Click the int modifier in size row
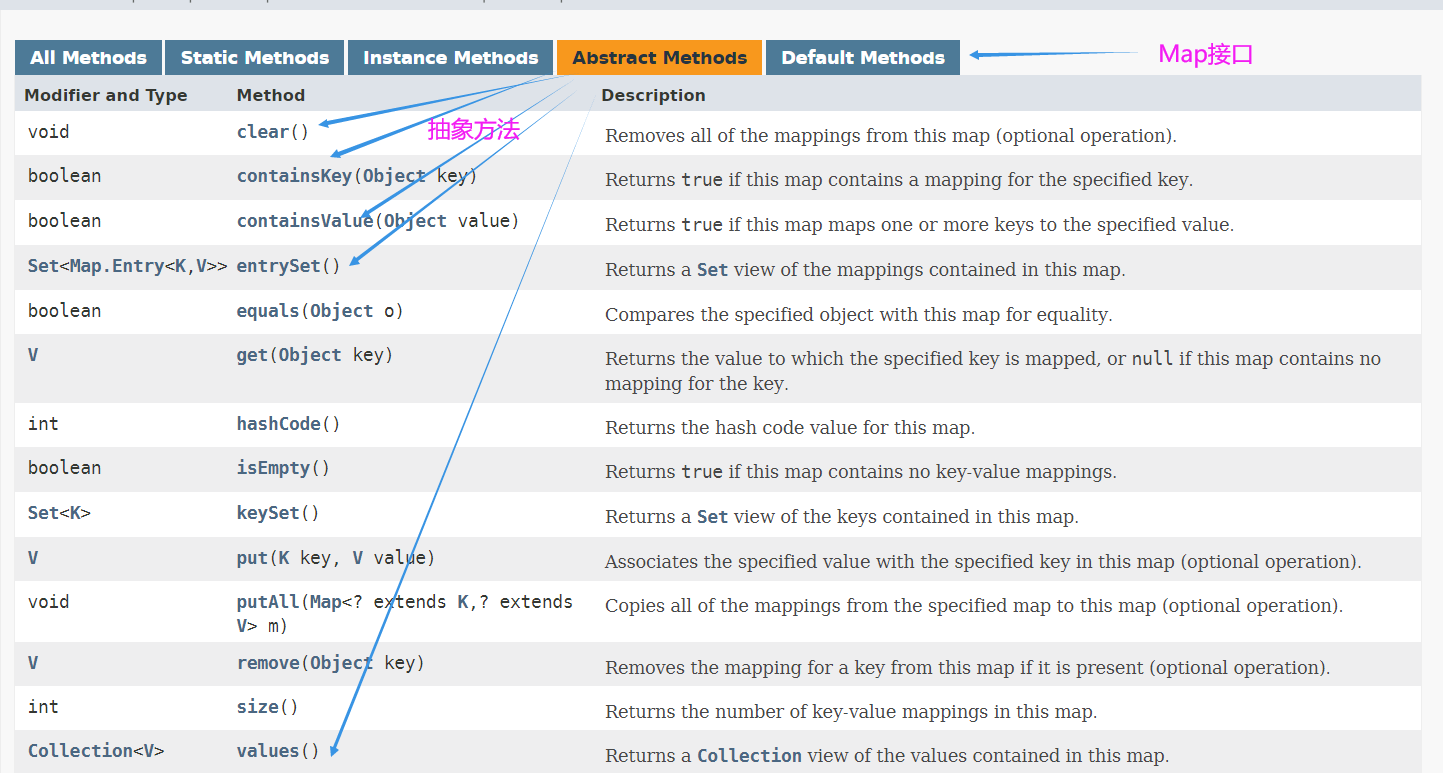The image size is (1443, 773). 43,707
